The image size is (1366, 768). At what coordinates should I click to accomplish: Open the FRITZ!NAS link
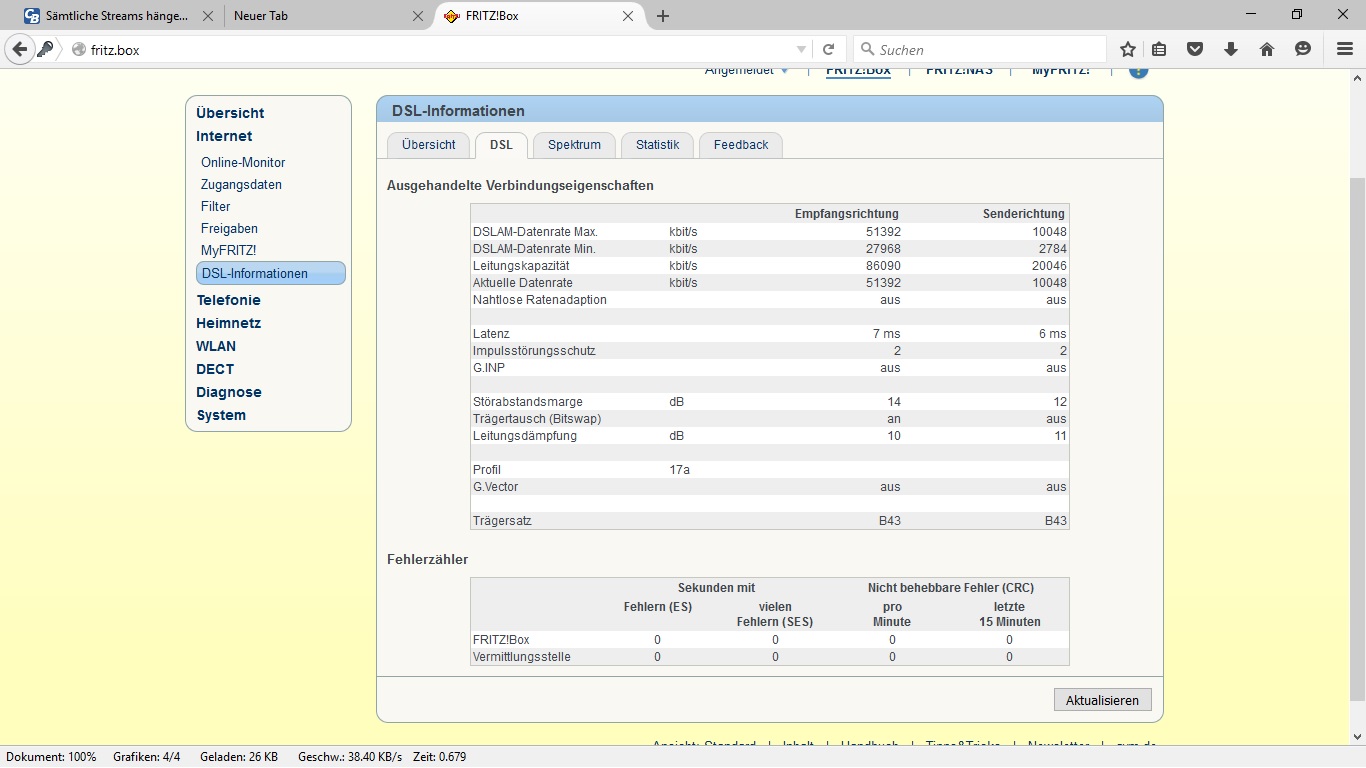[x=959, y=70]
